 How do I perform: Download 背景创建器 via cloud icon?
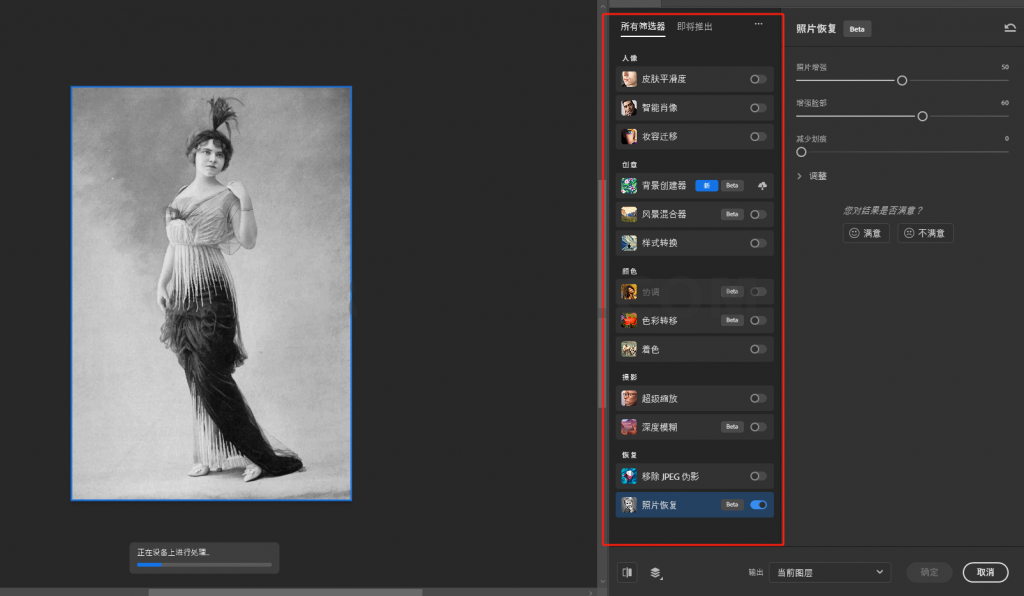click(x=762, y=186)
